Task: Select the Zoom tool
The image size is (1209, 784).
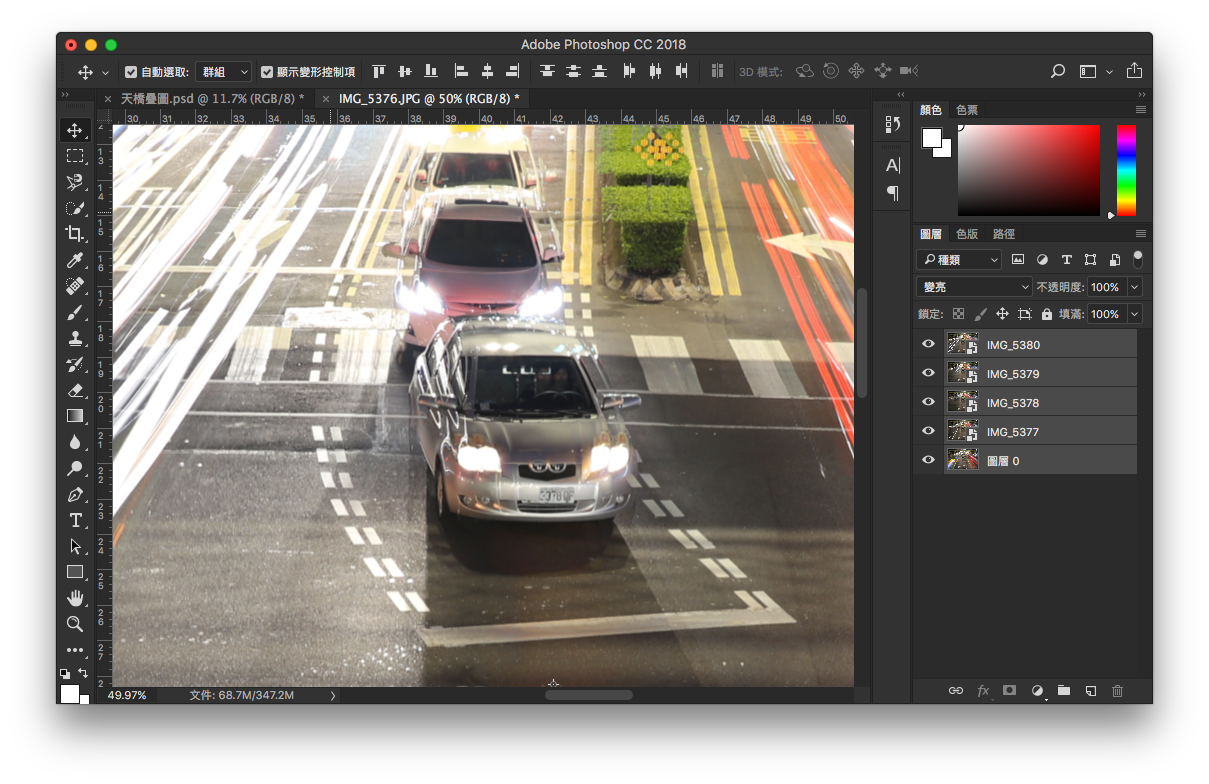Action: coord(75,624)
